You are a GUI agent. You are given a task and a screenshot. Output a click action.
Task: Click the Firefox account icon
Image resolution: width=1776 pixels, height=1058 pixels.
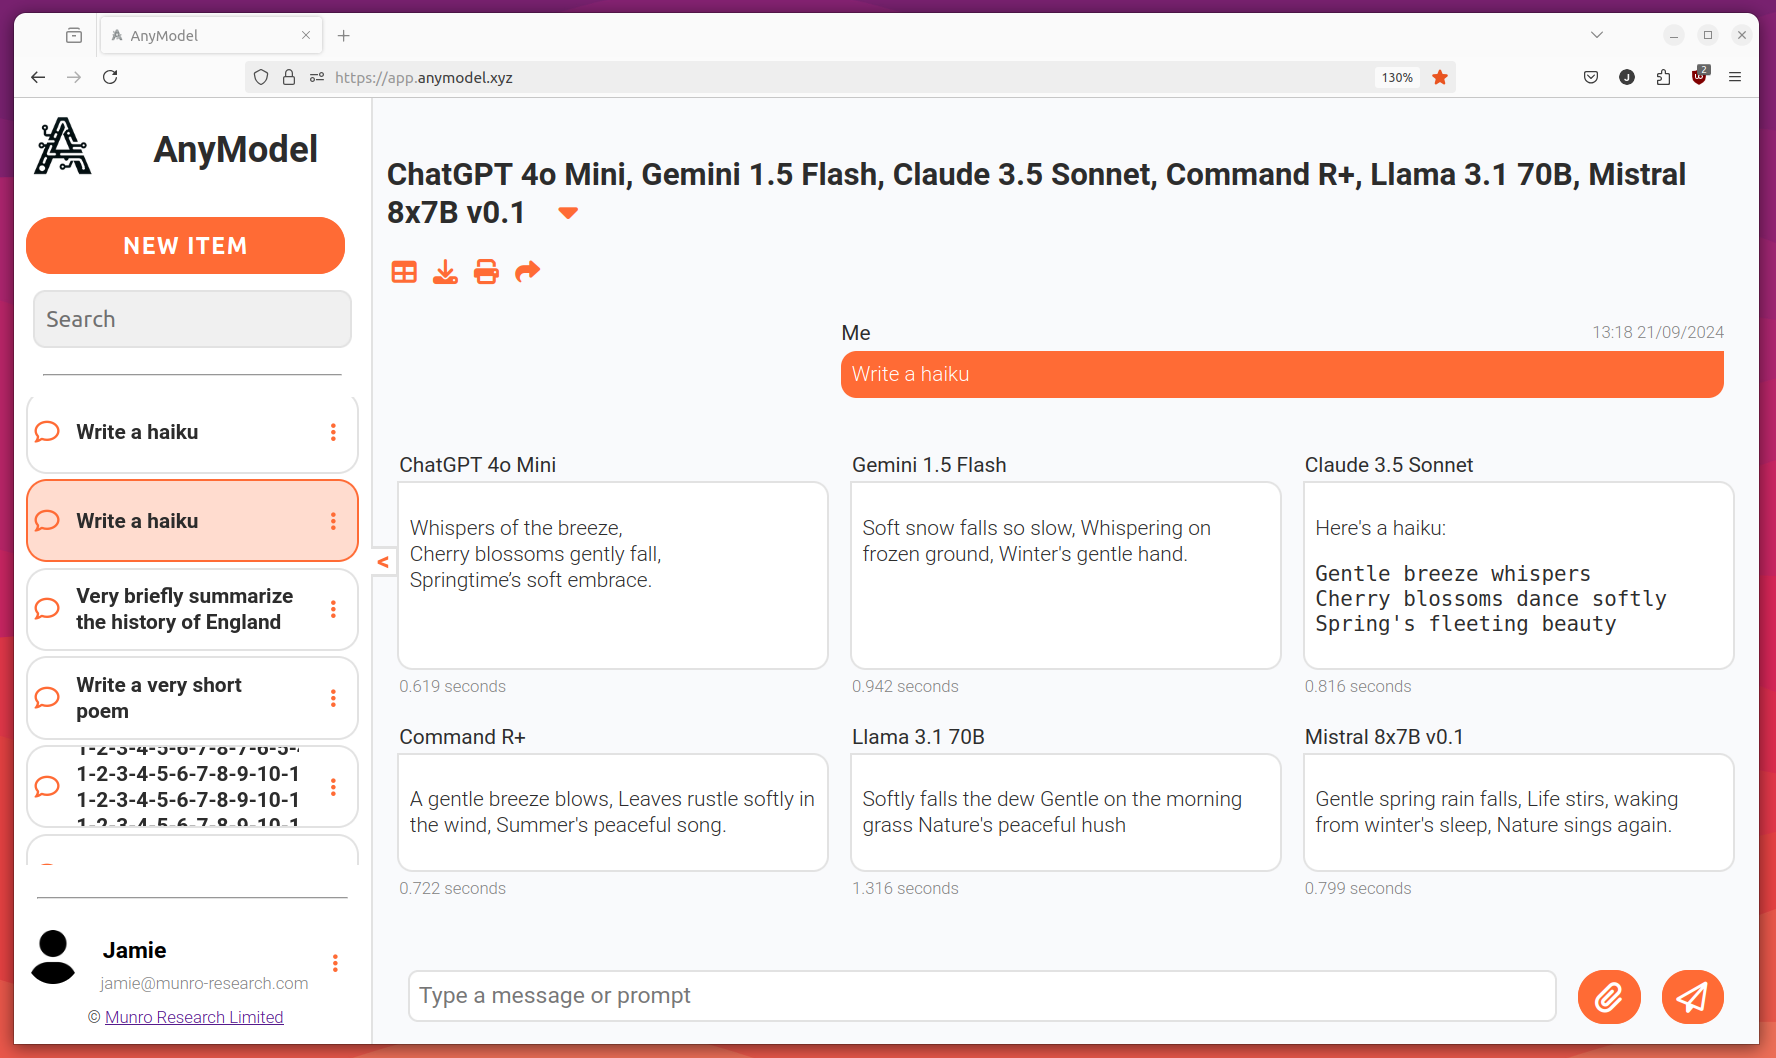coord(1627,77)
